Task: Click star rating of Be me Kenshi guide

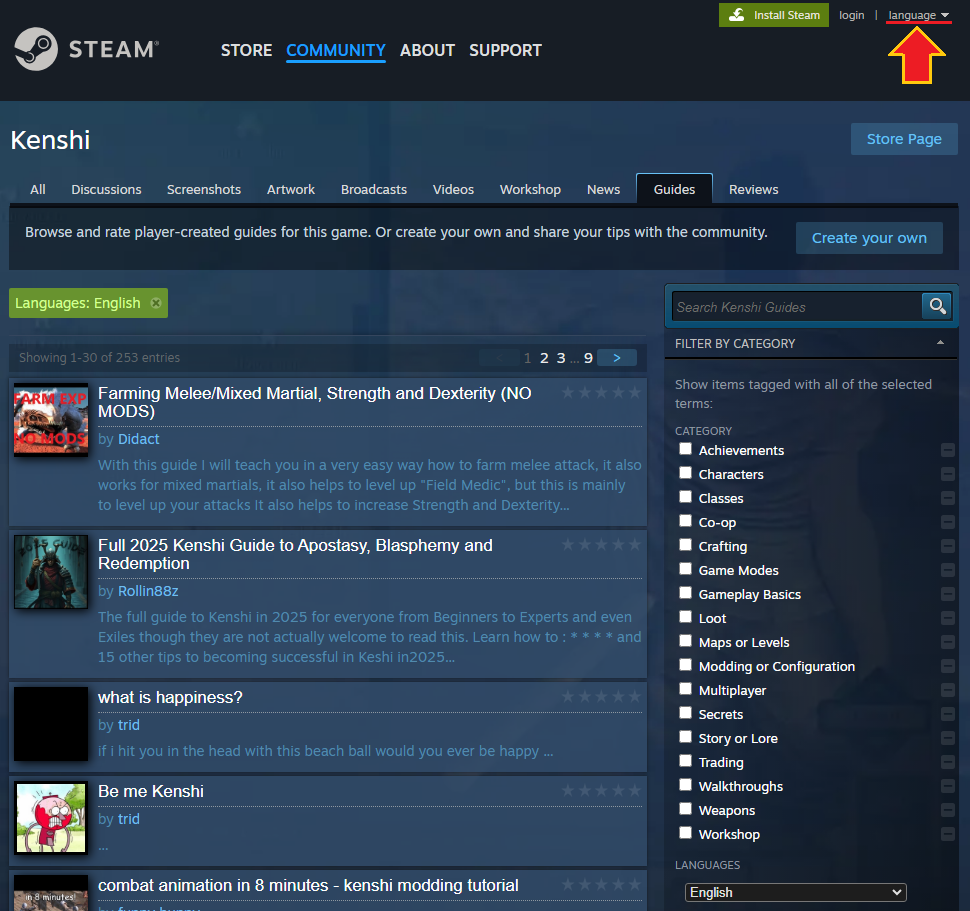Action: pyautogui.click(x=601, y=790)
